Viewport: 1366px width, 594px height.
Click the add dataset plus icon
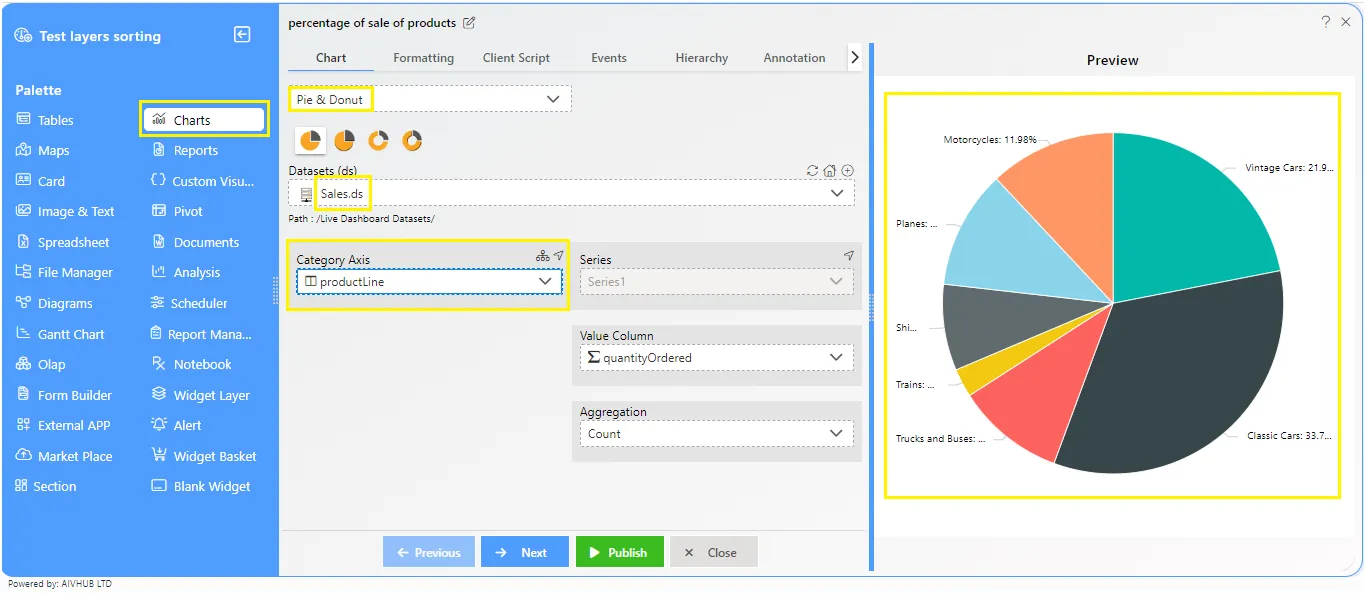click(847, 171)
